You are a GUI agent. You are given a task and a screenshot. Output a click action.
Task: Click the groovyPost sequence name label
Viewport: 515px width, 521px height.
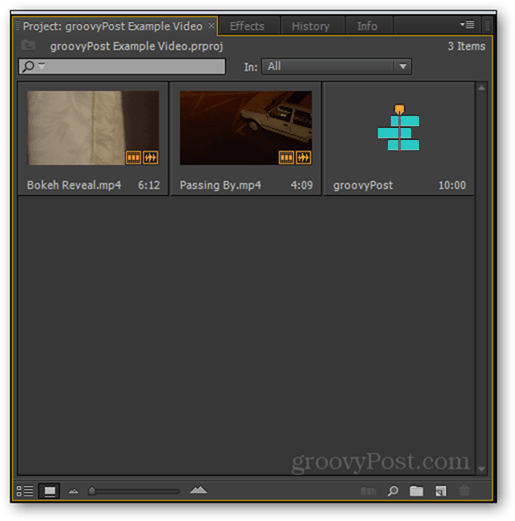[363, 185]
